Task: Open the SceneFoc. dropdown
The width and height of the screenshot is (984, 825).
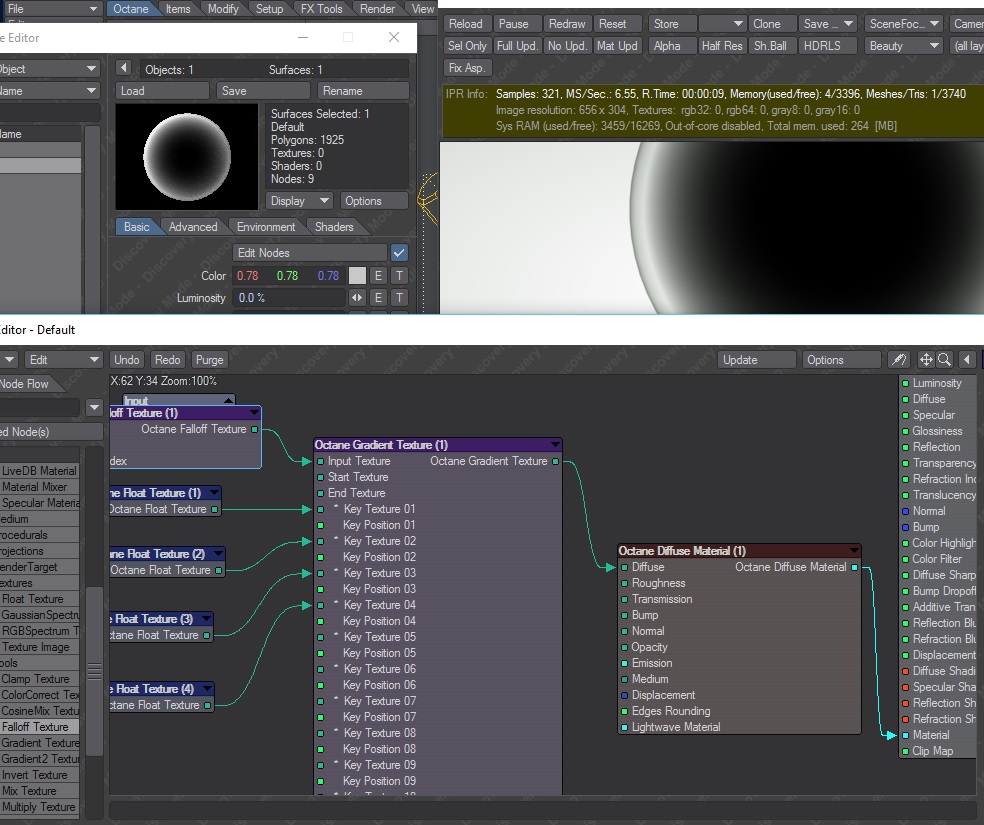Action: [x=904, y=24]
